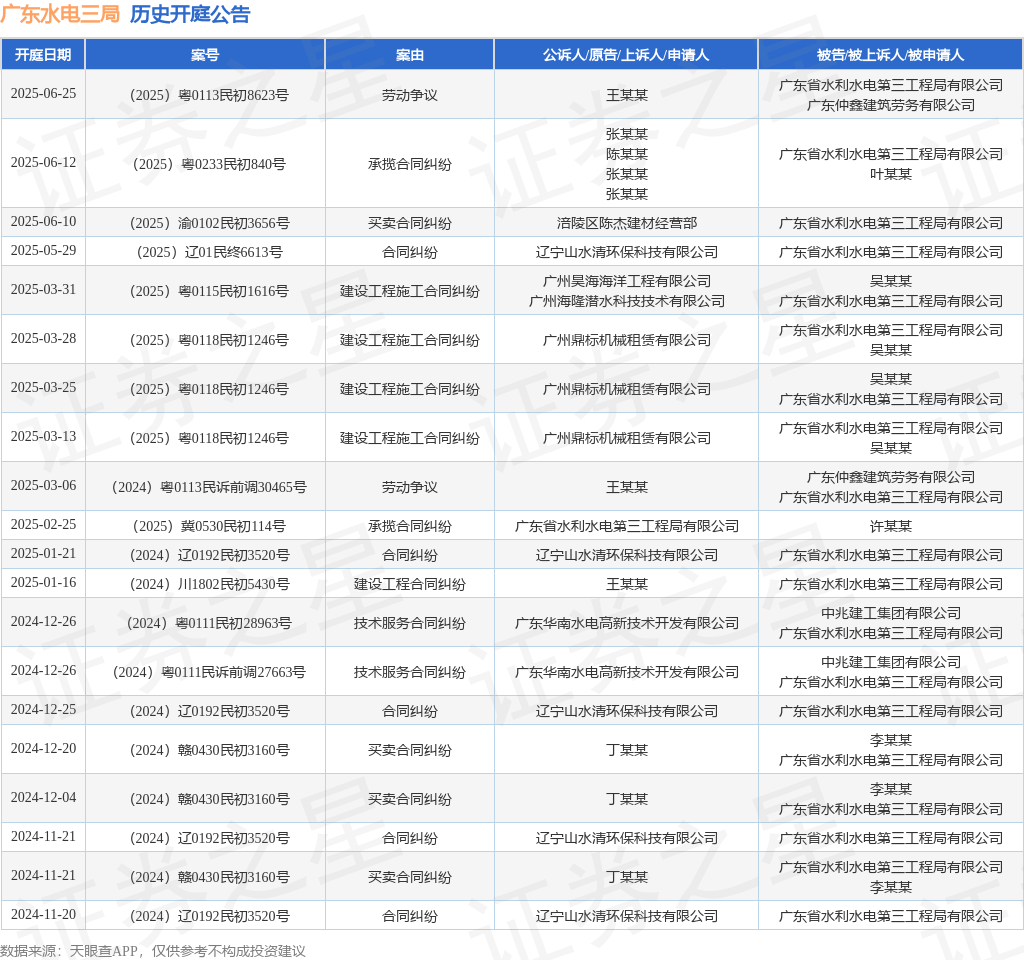The image size is (1024, 960).
Task: Click the 开庭日期 column header
Action: [x=43, y=55]
